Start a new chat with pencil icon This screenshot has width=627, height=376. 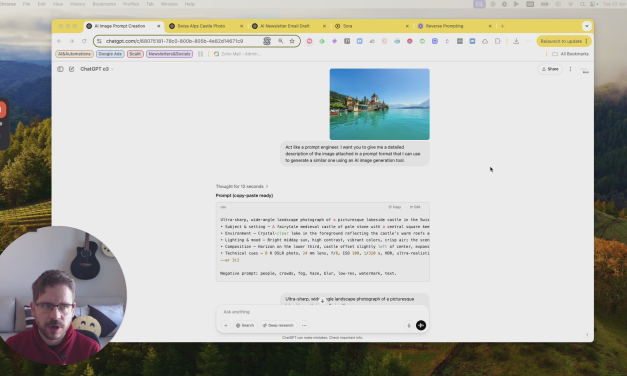coord(72,69)
